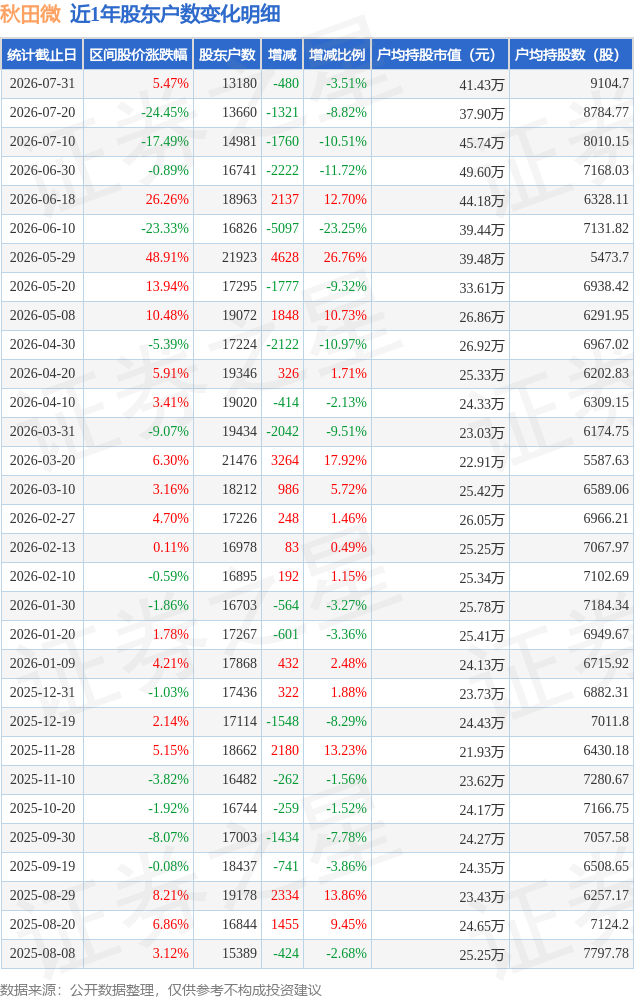Click the 48.91% price change cell
The height and width of the screenshot is (999, 634).
(167, 257)
